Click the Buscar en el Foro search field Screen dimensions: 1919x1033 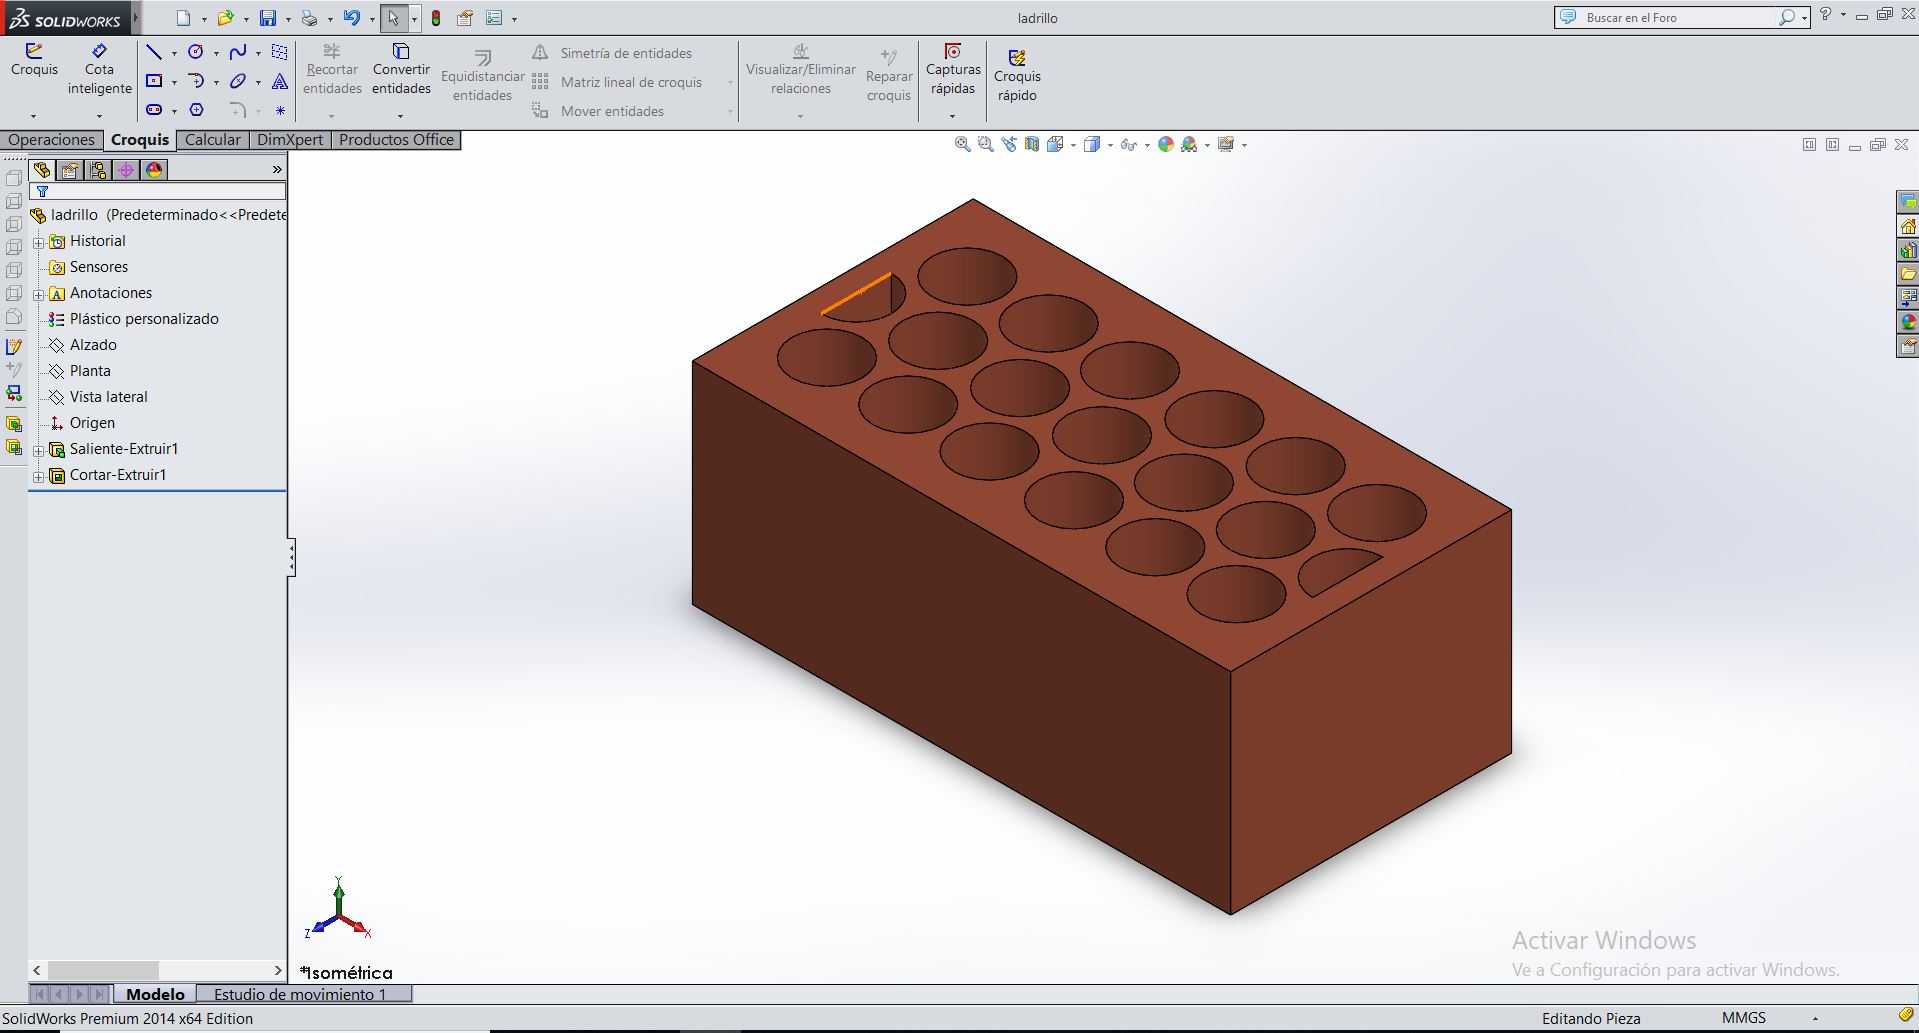pos(1680,17)
